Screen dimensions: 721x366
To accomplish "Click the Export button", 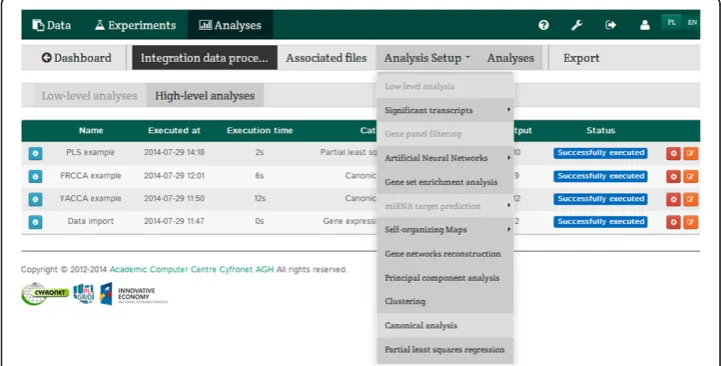I will (581, 58).
